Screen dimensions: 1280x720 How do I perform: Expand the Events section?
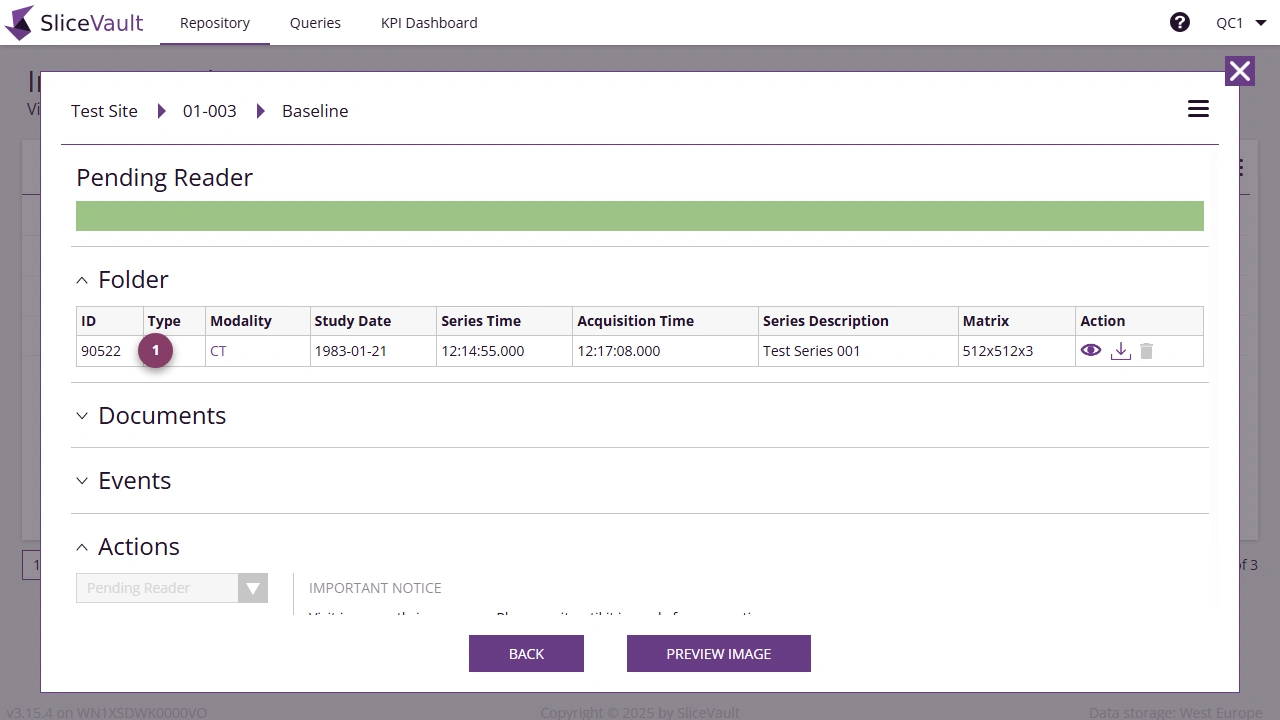pos(82,481)
